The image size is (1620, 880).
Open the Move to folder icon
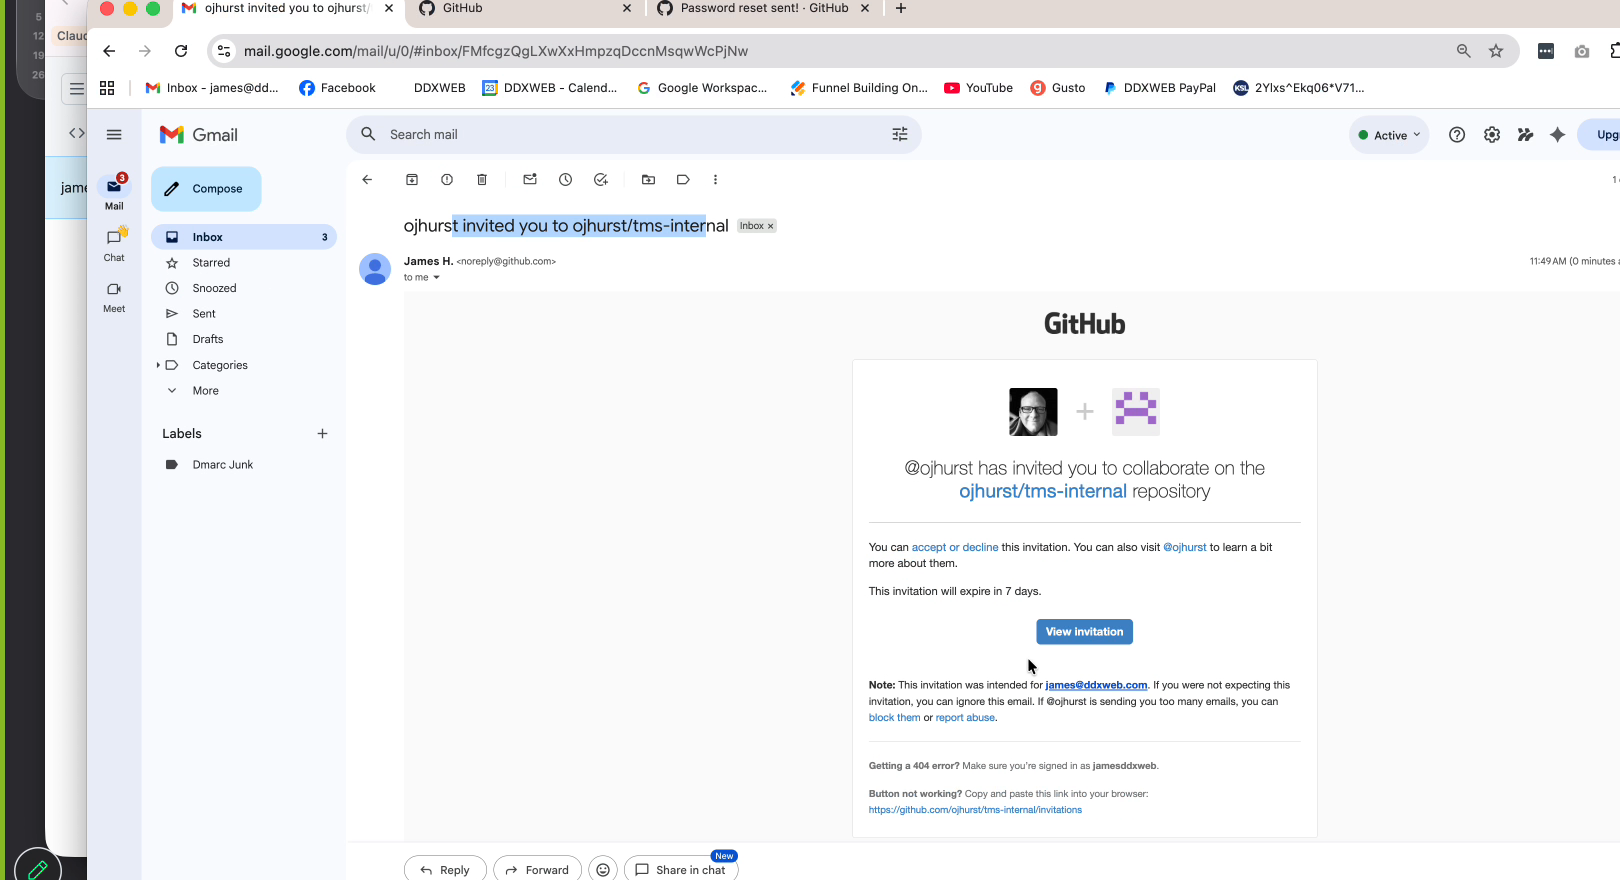point(648,180)
